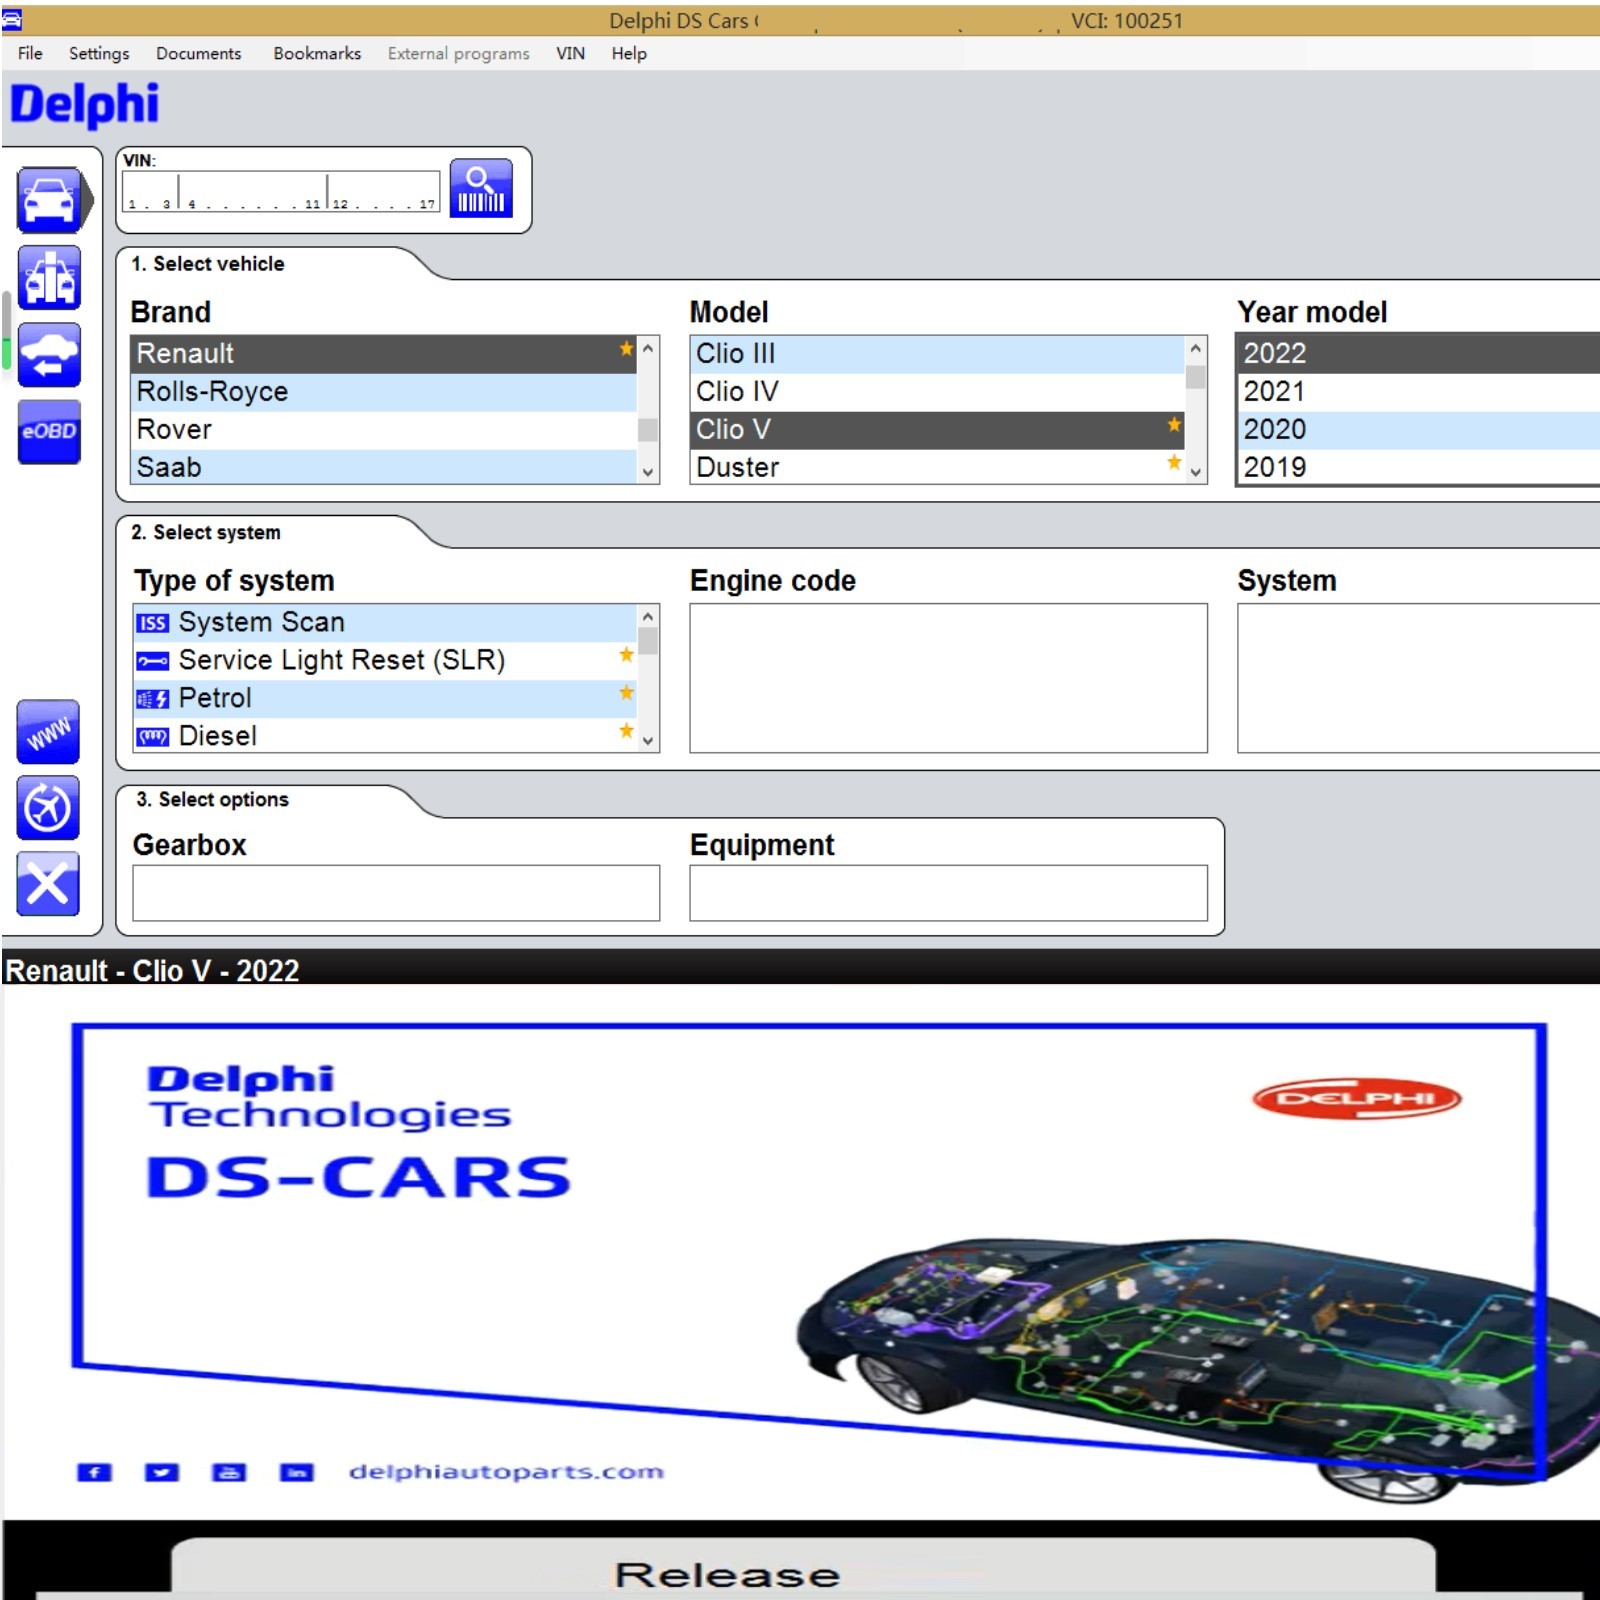Click the favorite star on Renault row

pos(626,349)
